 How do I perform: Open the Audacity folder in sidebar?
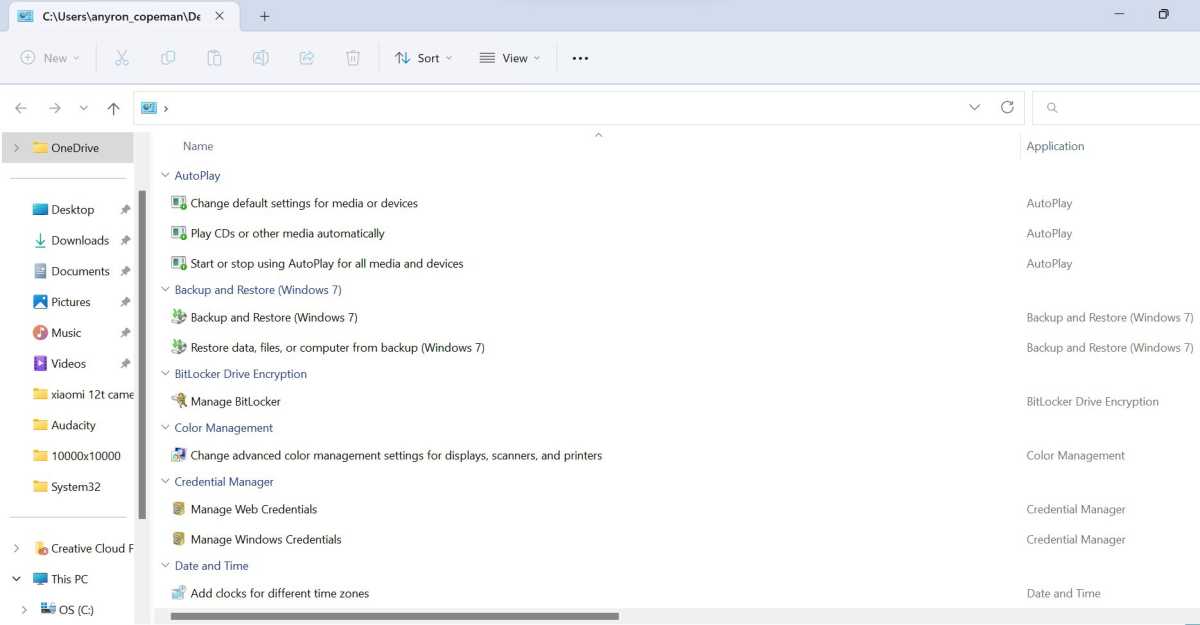tap(72, 425)
